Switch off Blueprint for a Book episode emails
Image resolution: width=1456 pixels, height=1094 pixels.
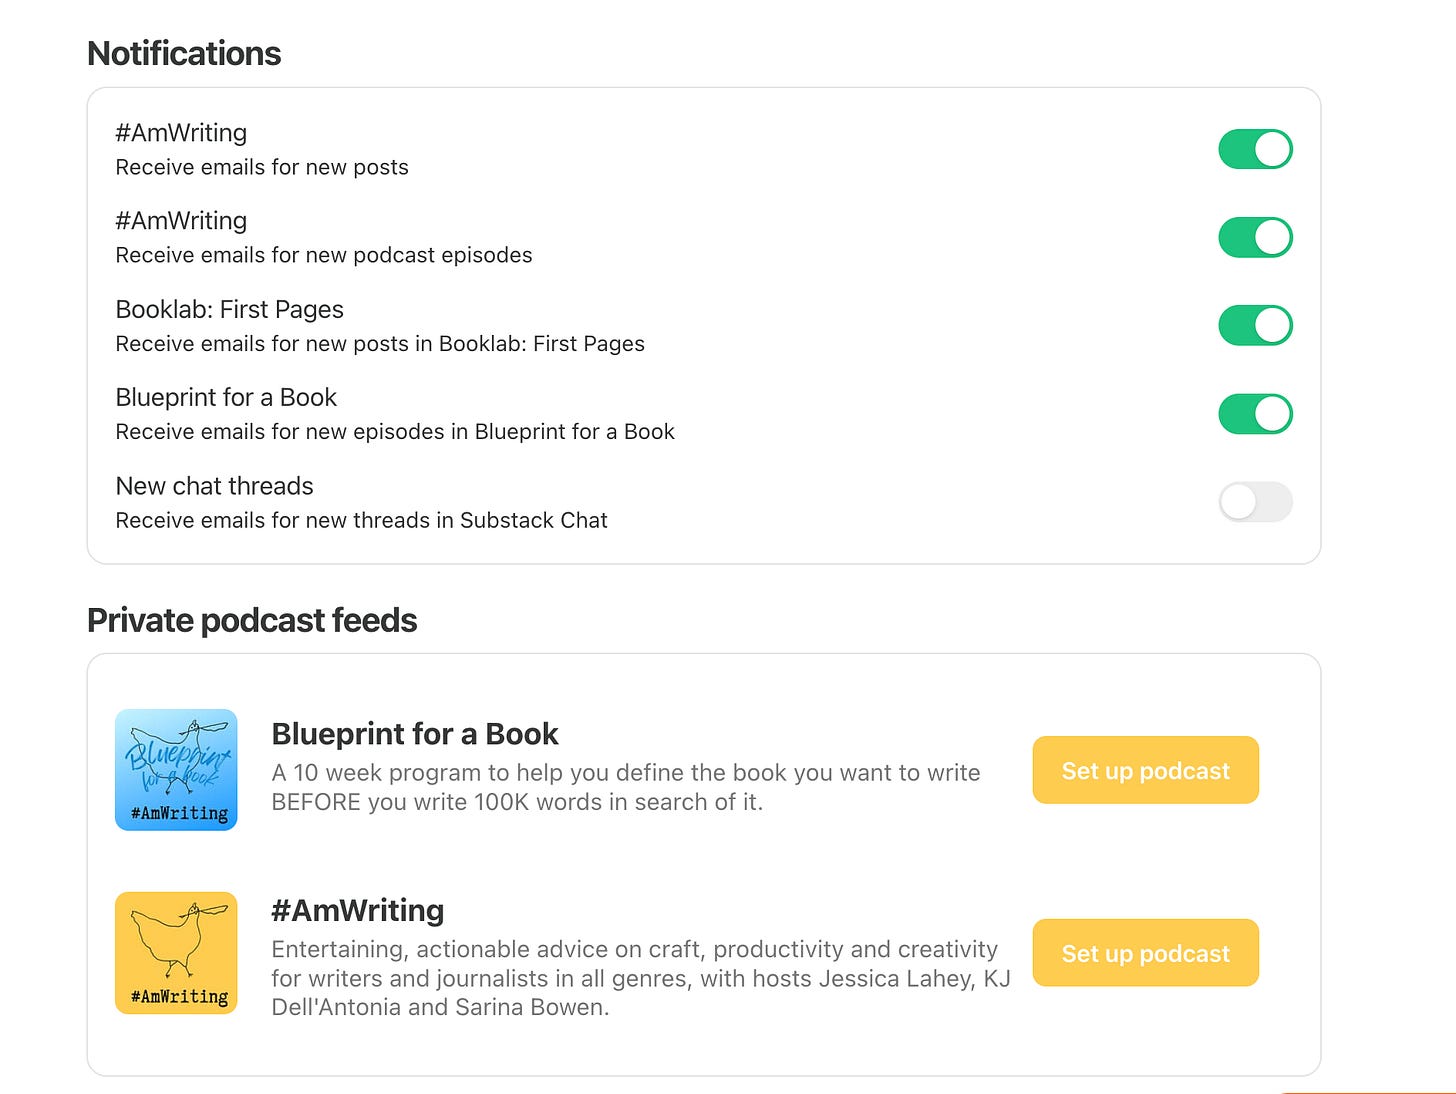click(1255, 413)
